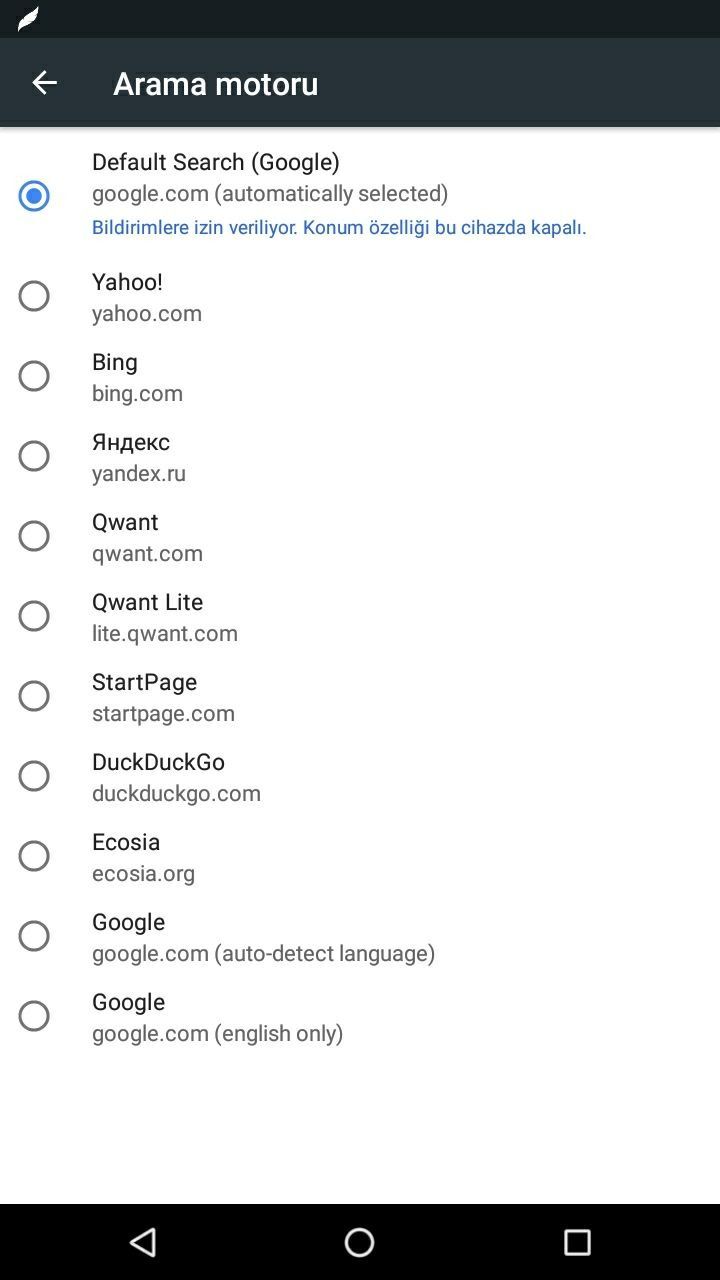
Task: Open the blue Bildirimlere izin veriliyor link
Action: (x=338, y=227)
